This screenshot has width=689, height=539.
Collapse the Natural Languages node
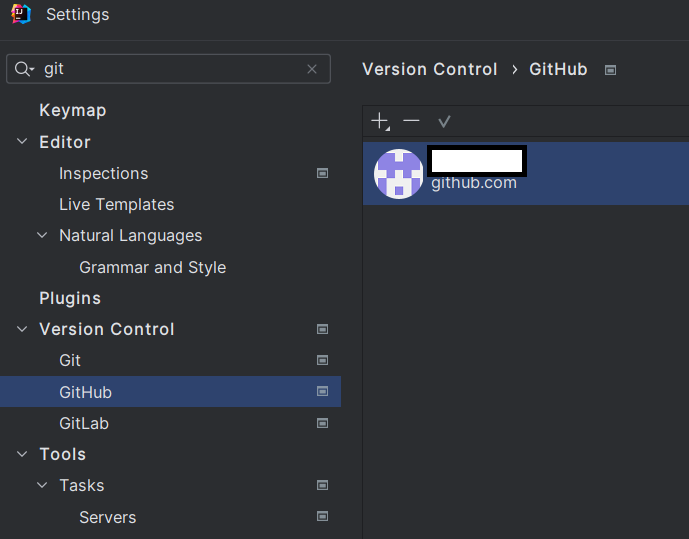42,235
